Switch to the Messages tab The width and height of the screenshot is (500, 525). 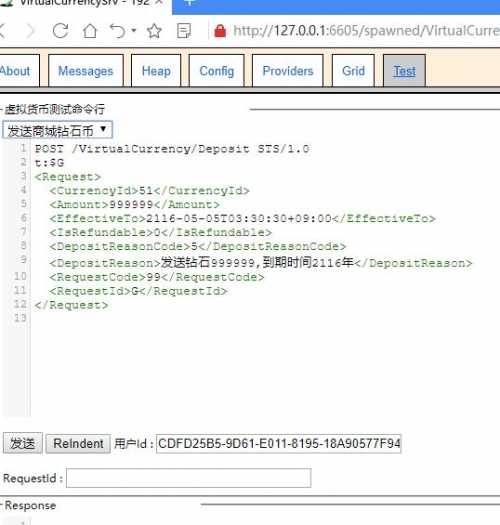pyautogui.click(x=86, y=71)
